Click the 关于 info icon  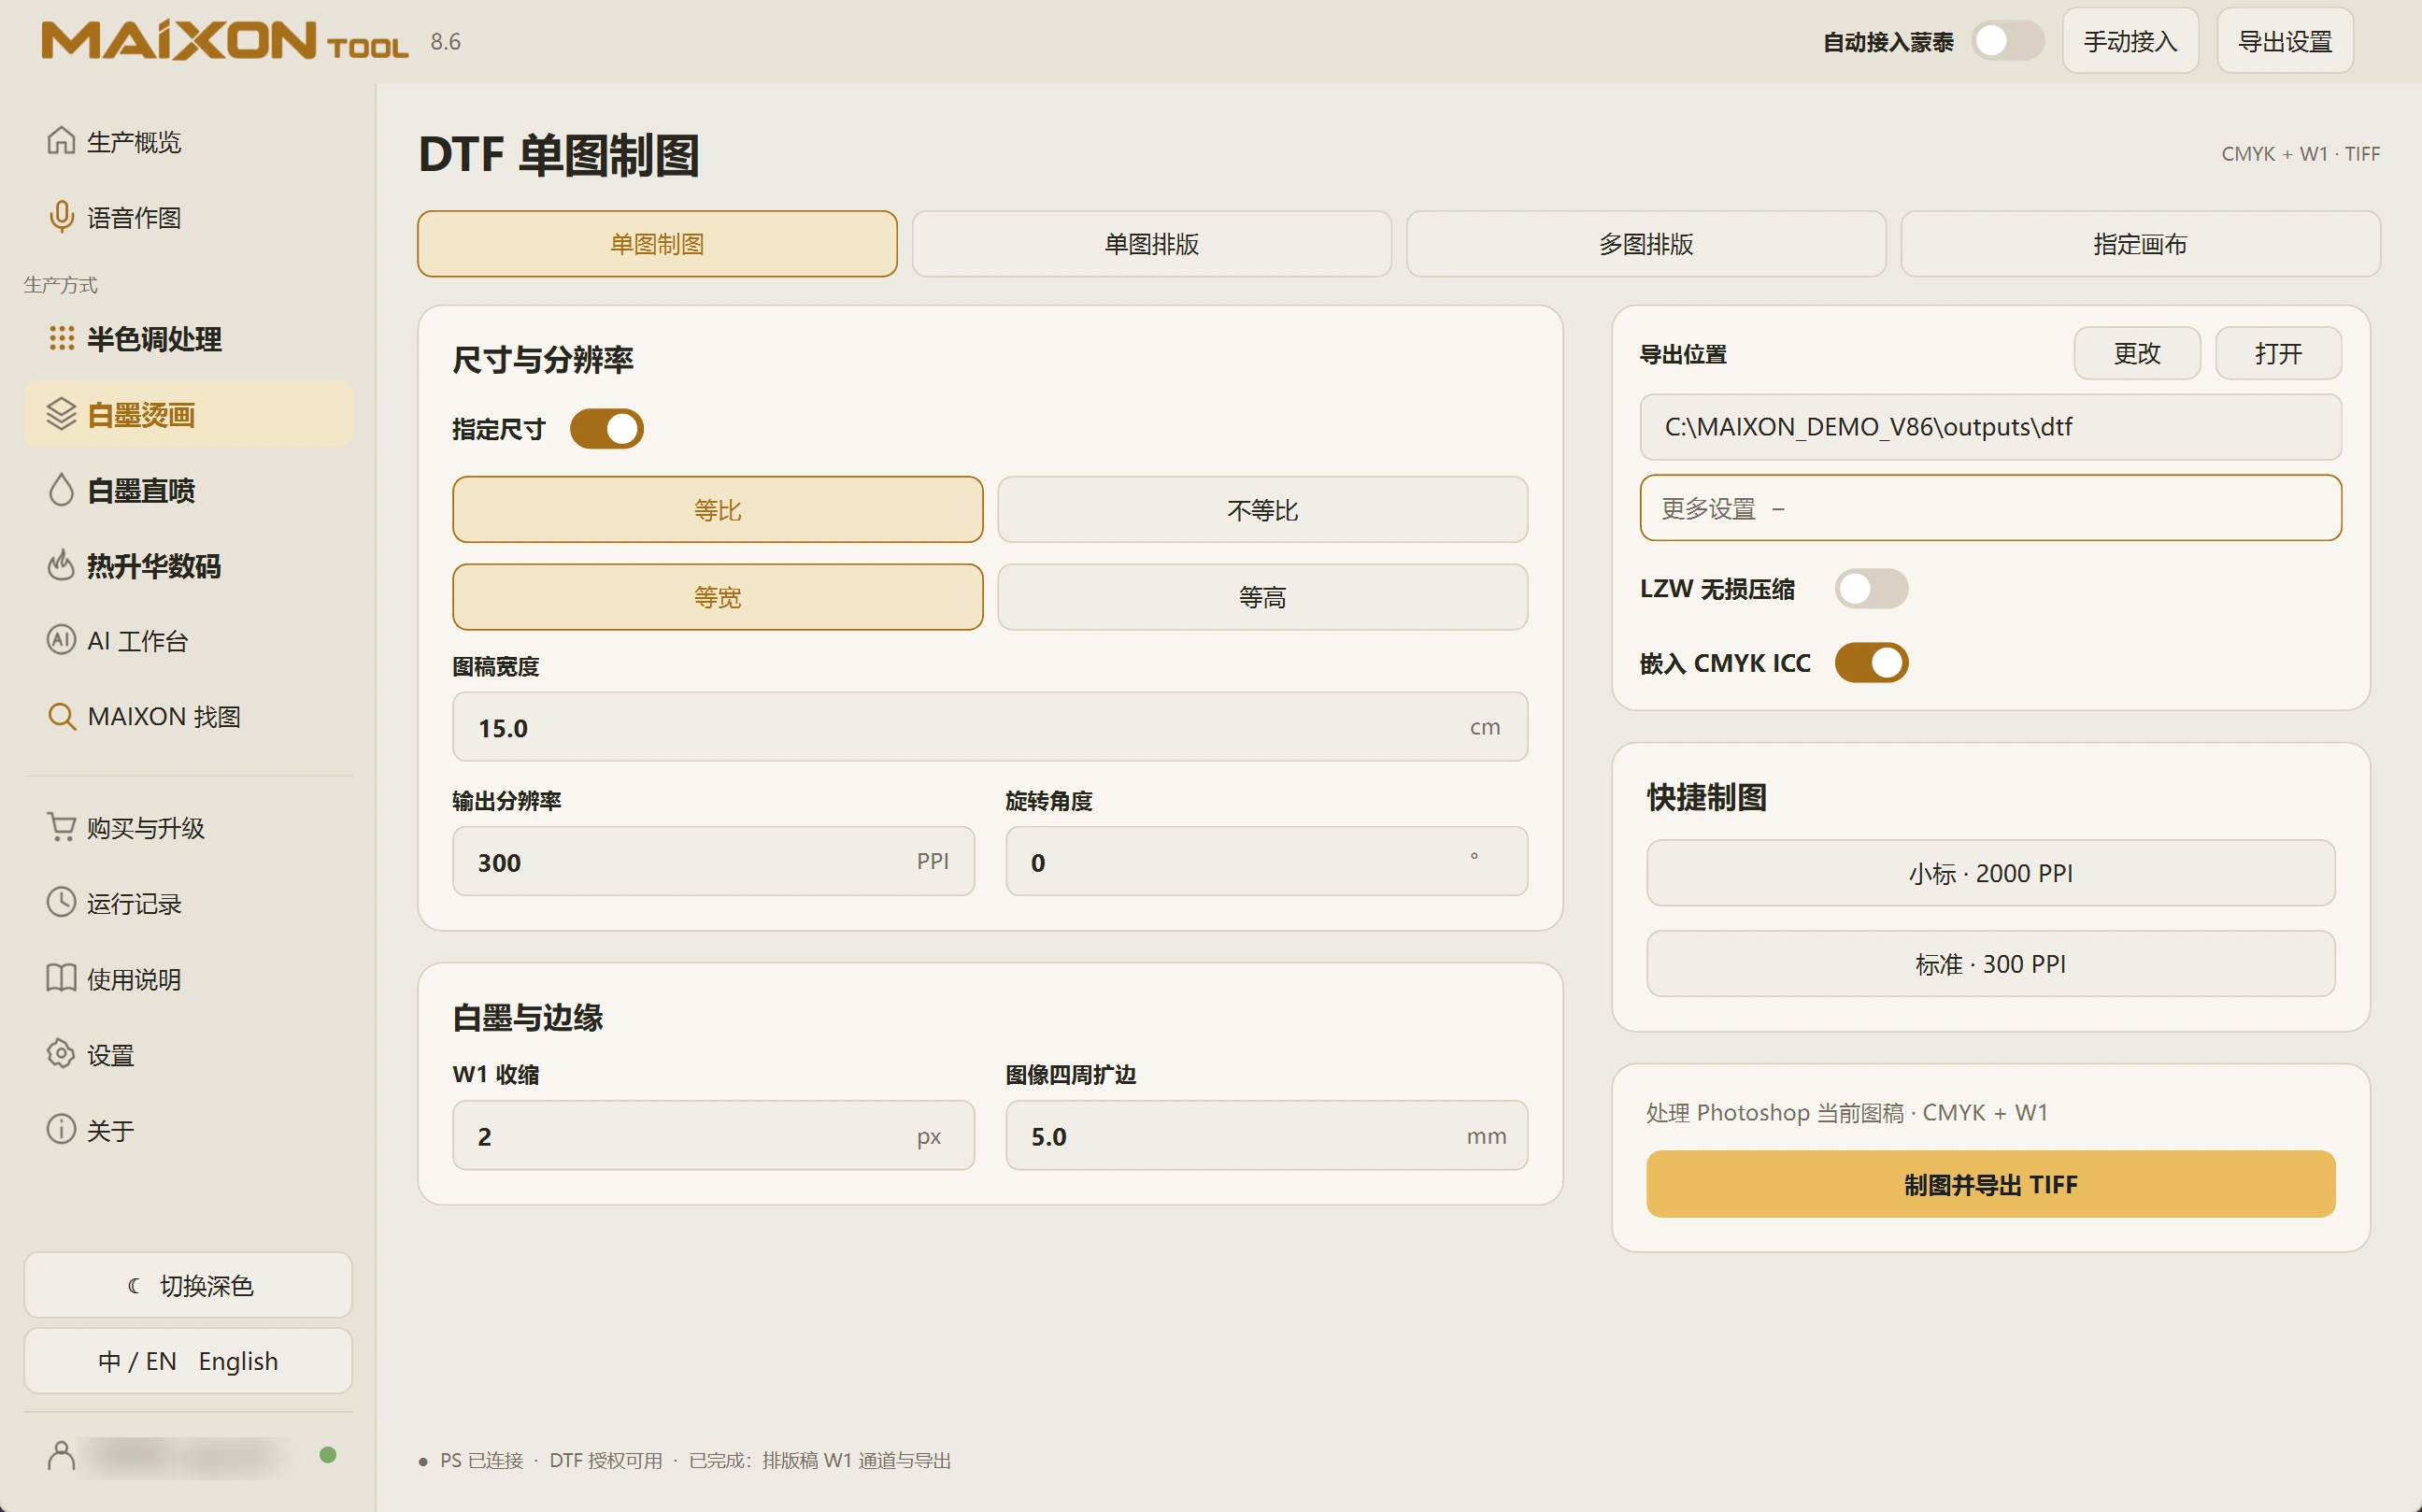click(61, 1130)
